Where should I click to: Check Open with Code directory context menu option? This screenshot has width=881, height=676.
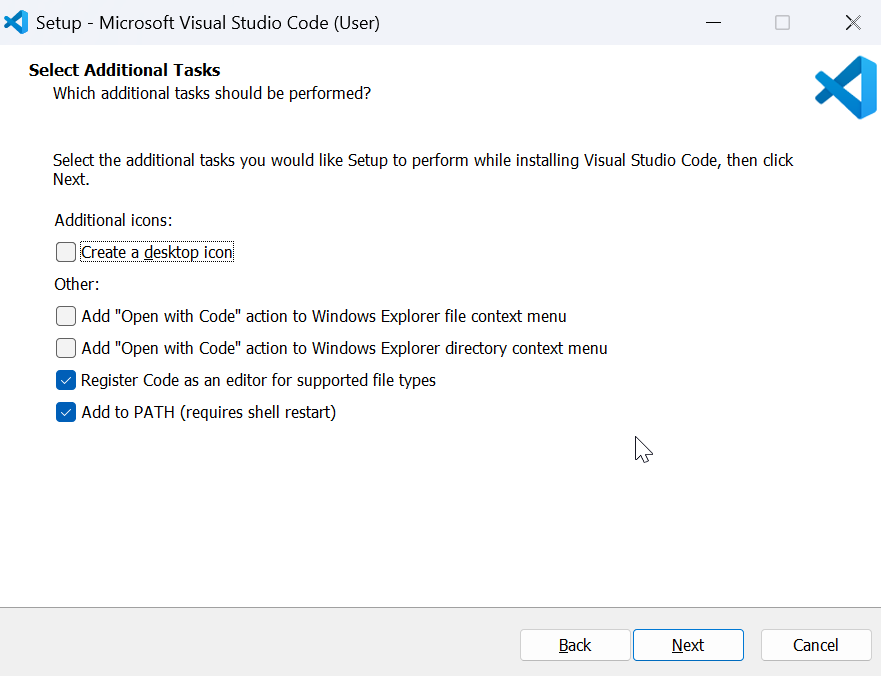tap(66, 348)
